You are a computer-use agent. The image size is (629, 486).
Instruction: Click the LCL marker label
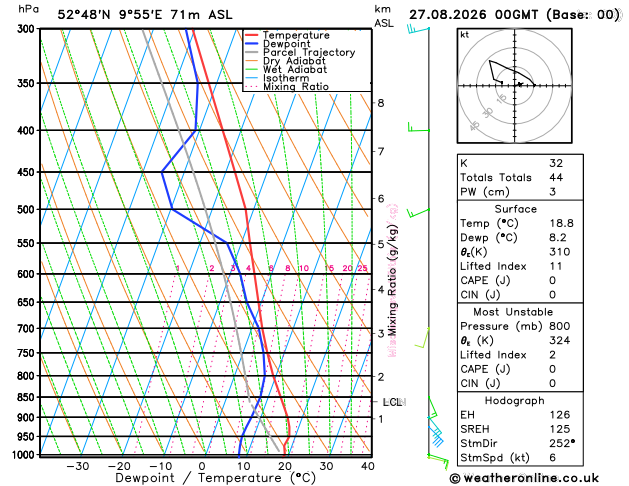(x=392, y=402)
